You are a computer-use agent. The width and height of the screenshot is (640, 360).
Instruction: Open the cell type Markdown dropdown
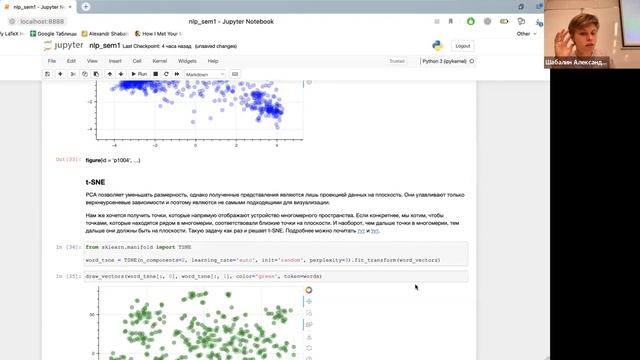204,75
